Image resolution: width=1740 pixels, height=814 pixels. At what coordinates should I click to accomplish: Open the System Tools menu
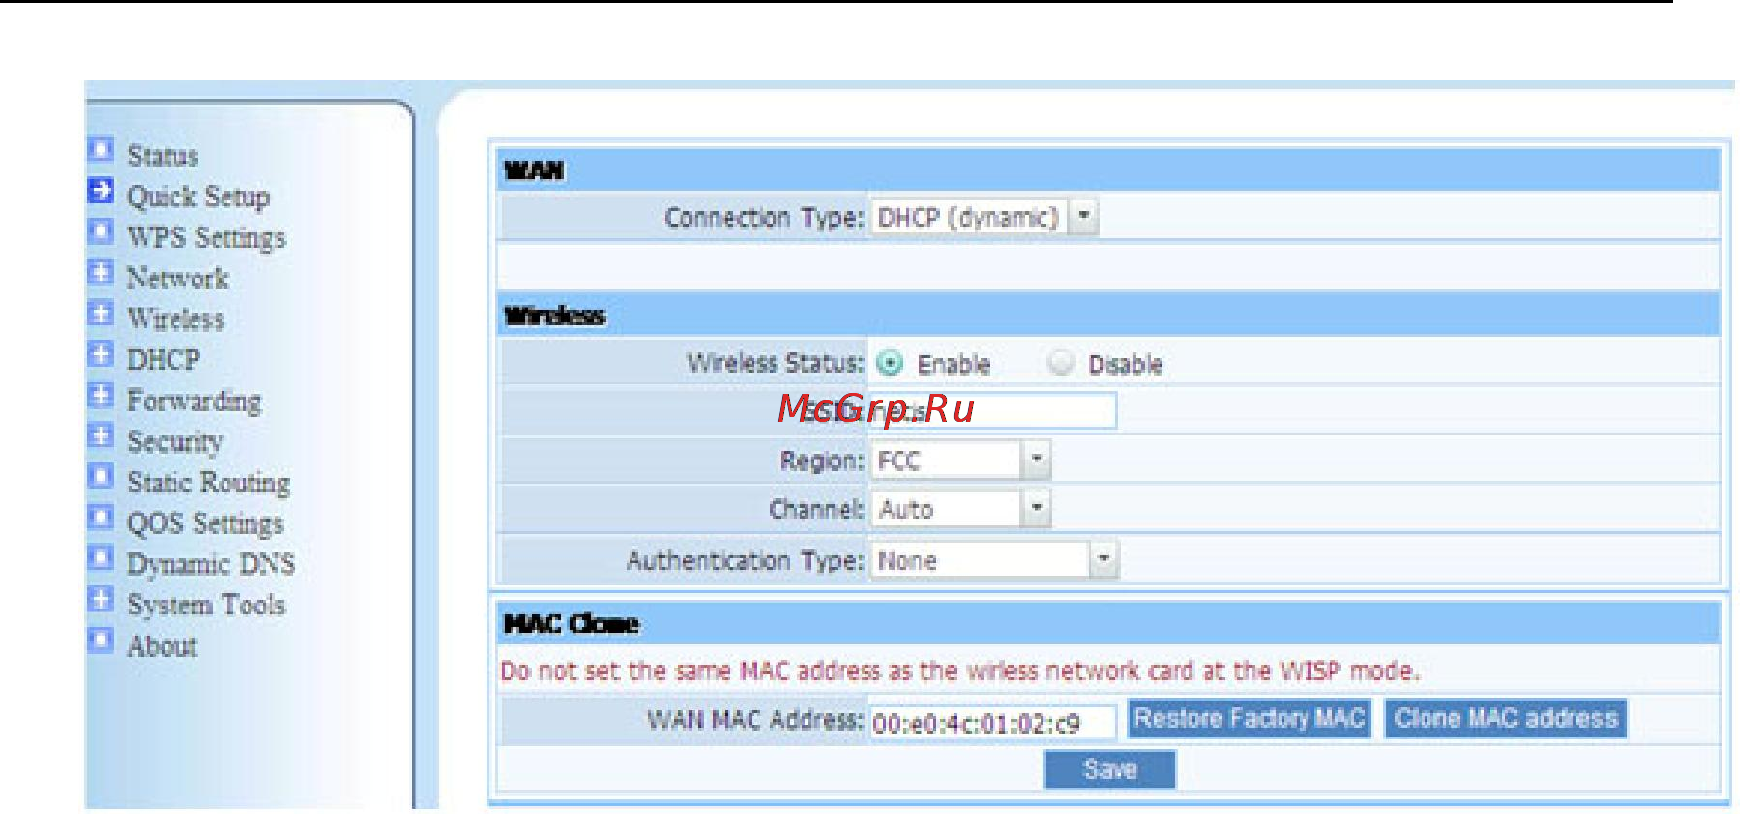[x=205, y=605]
